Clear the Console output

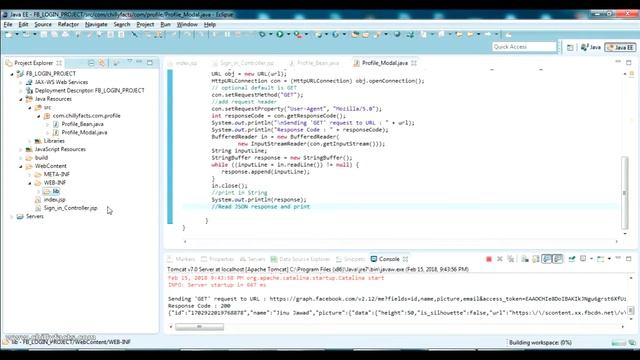pos(525,259)
